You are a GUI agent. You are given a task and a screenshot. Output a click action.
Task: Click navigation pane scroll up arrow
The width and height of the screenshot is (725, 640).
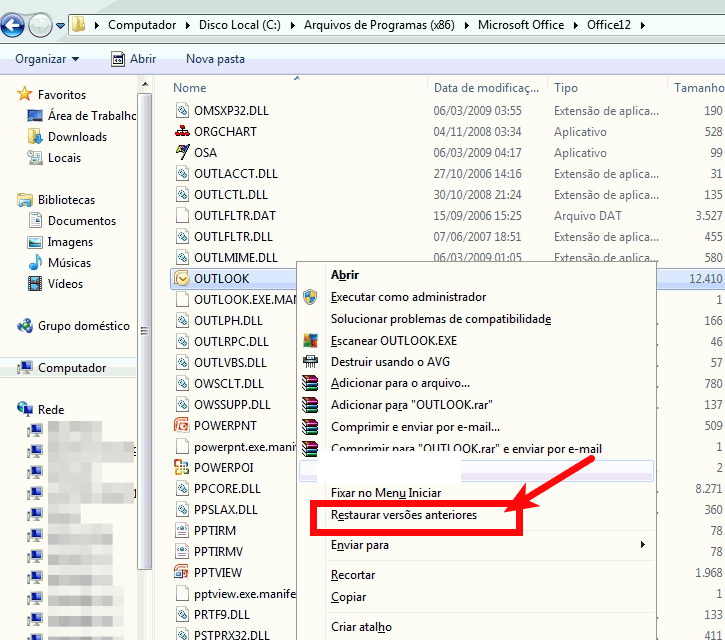point(145,84)
